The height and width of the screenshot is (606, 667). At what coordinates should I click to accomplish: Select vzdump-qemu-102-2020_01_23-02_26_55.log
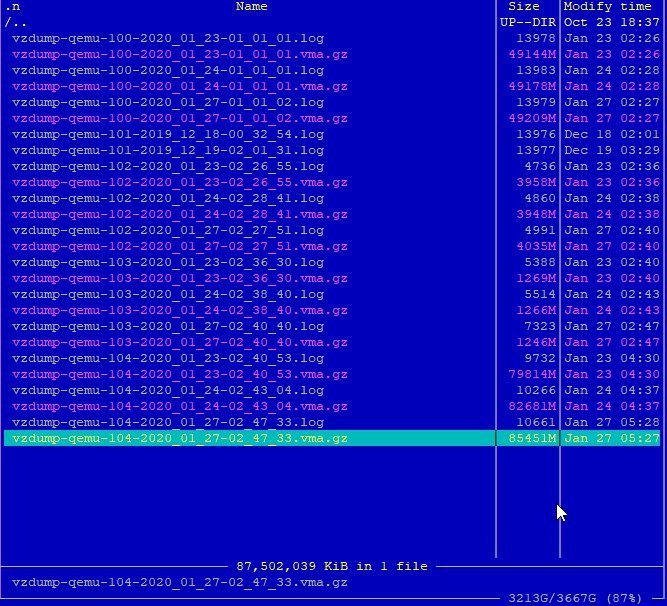[168, 166]
